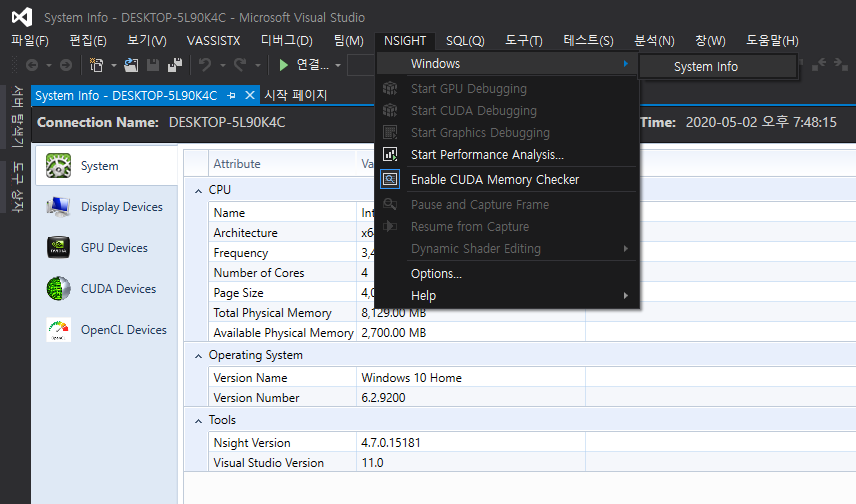Collapse the Tools section
Viewport: 856px width, 504px height.
198,421
